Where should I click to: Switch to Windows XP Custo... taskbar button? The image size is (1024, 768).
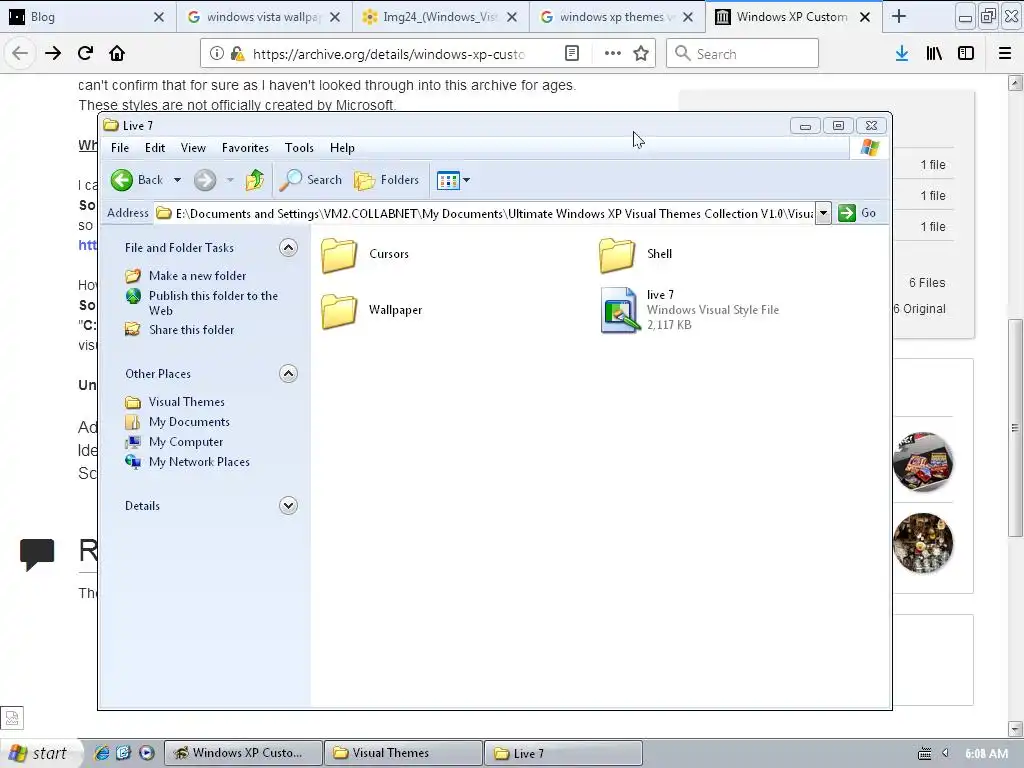pyautogui.click(x=243, y=753)
